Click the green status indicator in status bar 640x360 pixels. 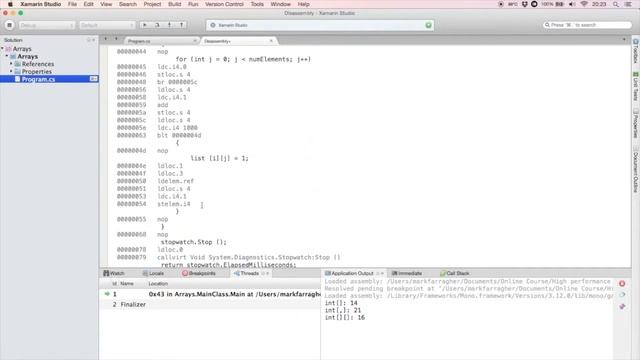428,25
